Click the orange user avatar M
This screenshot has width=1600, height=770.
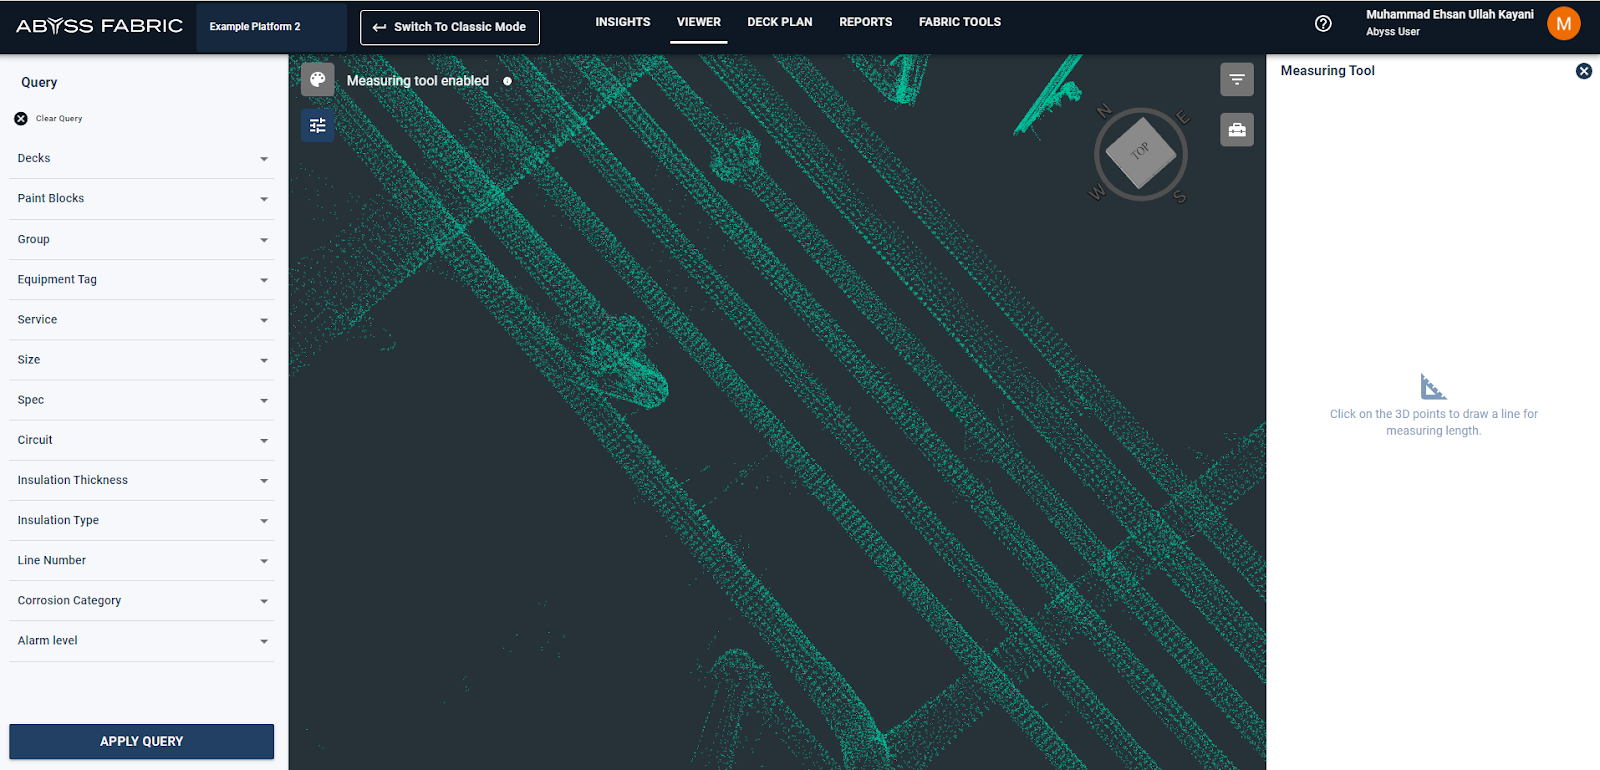pyautogui.click(x=1563, y=24)
